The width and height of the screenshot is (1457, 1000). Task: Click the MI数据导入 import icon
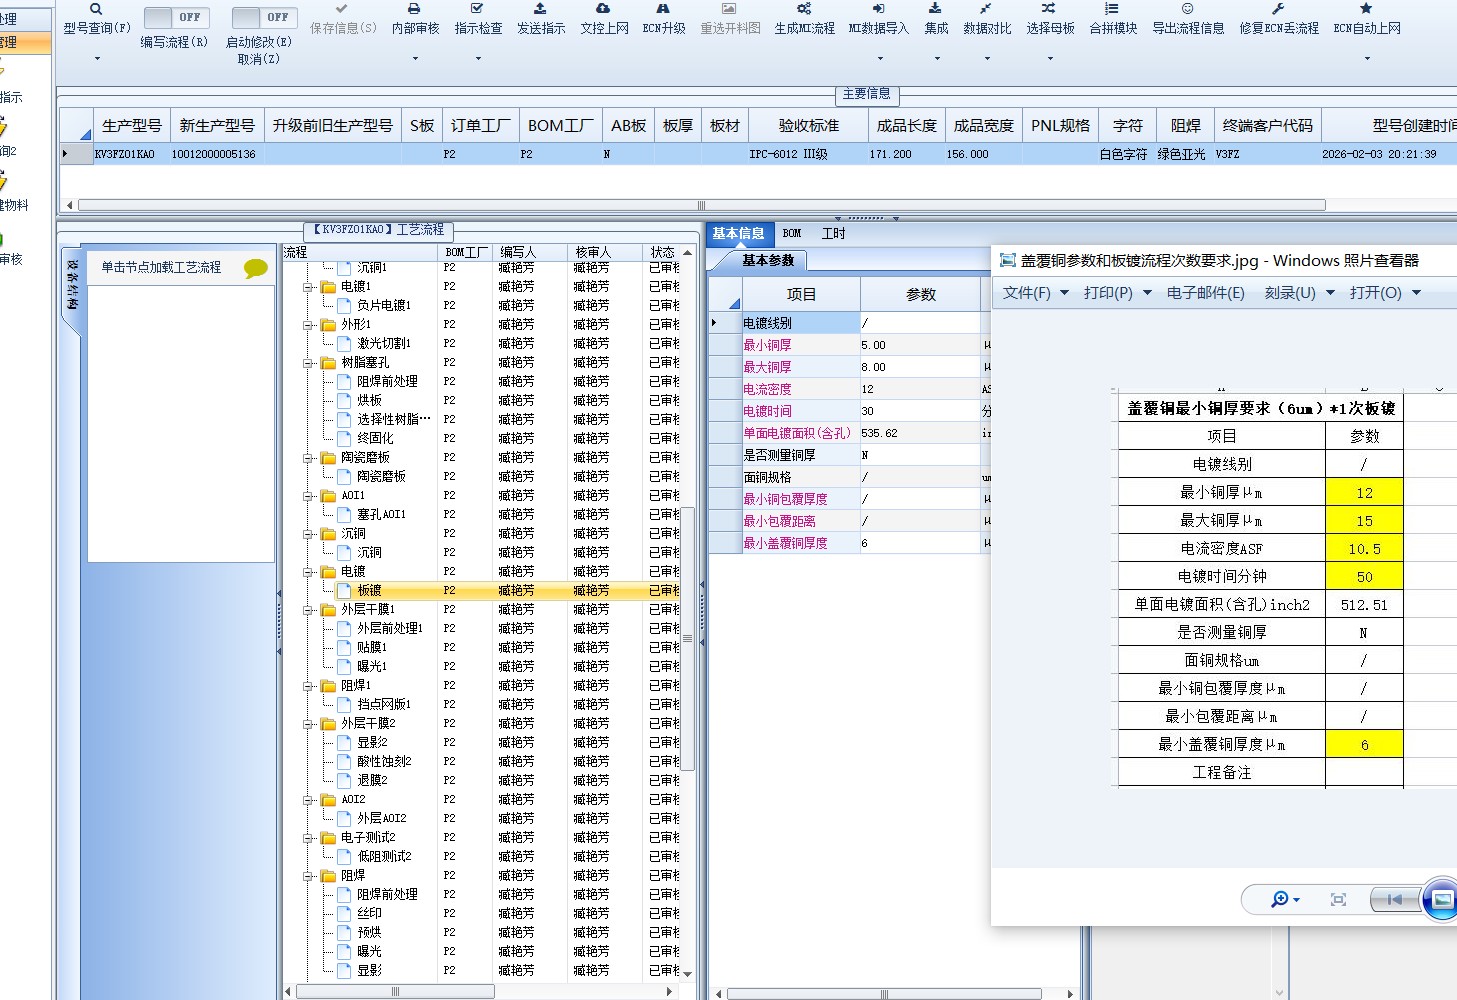point(878,8)
